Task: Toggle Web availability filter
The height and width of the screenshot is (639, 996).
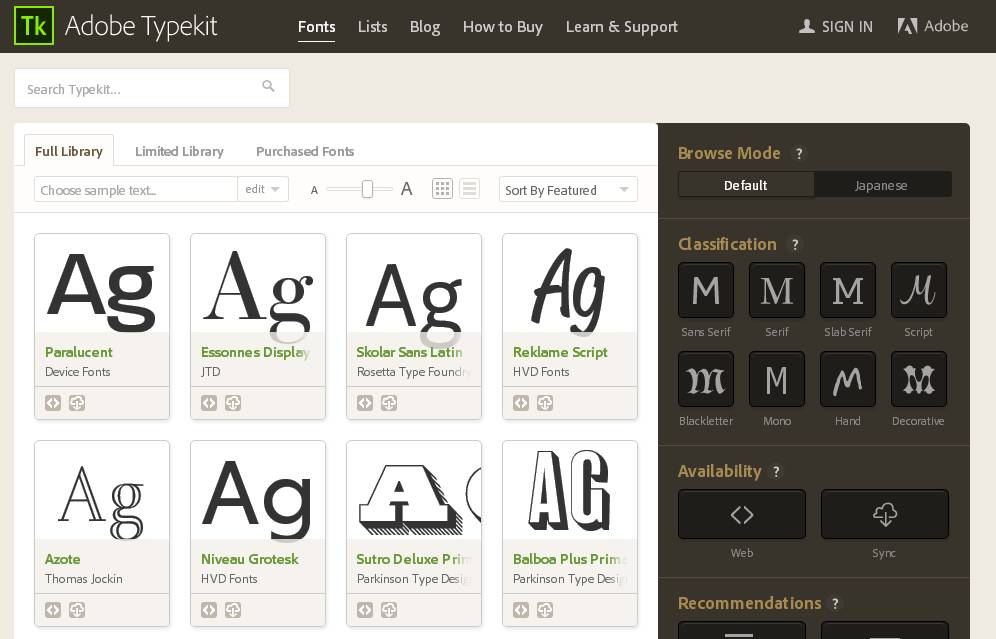Action: pyautogui.click(x=742, y=514)
